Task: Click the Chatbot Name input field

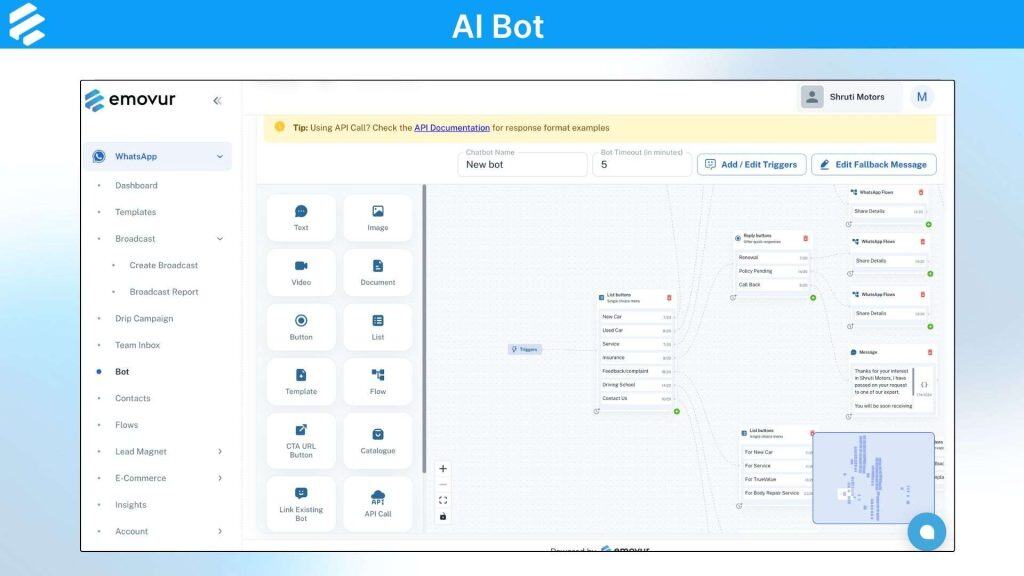Action: coord(522,164)
